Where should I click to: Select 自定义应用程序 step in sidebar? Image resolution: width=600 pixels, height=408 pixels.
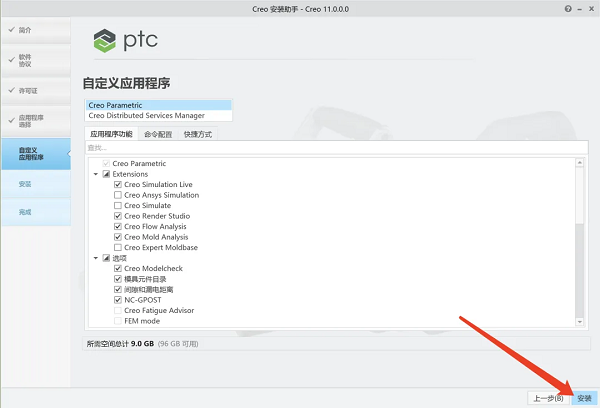(36, 154)
